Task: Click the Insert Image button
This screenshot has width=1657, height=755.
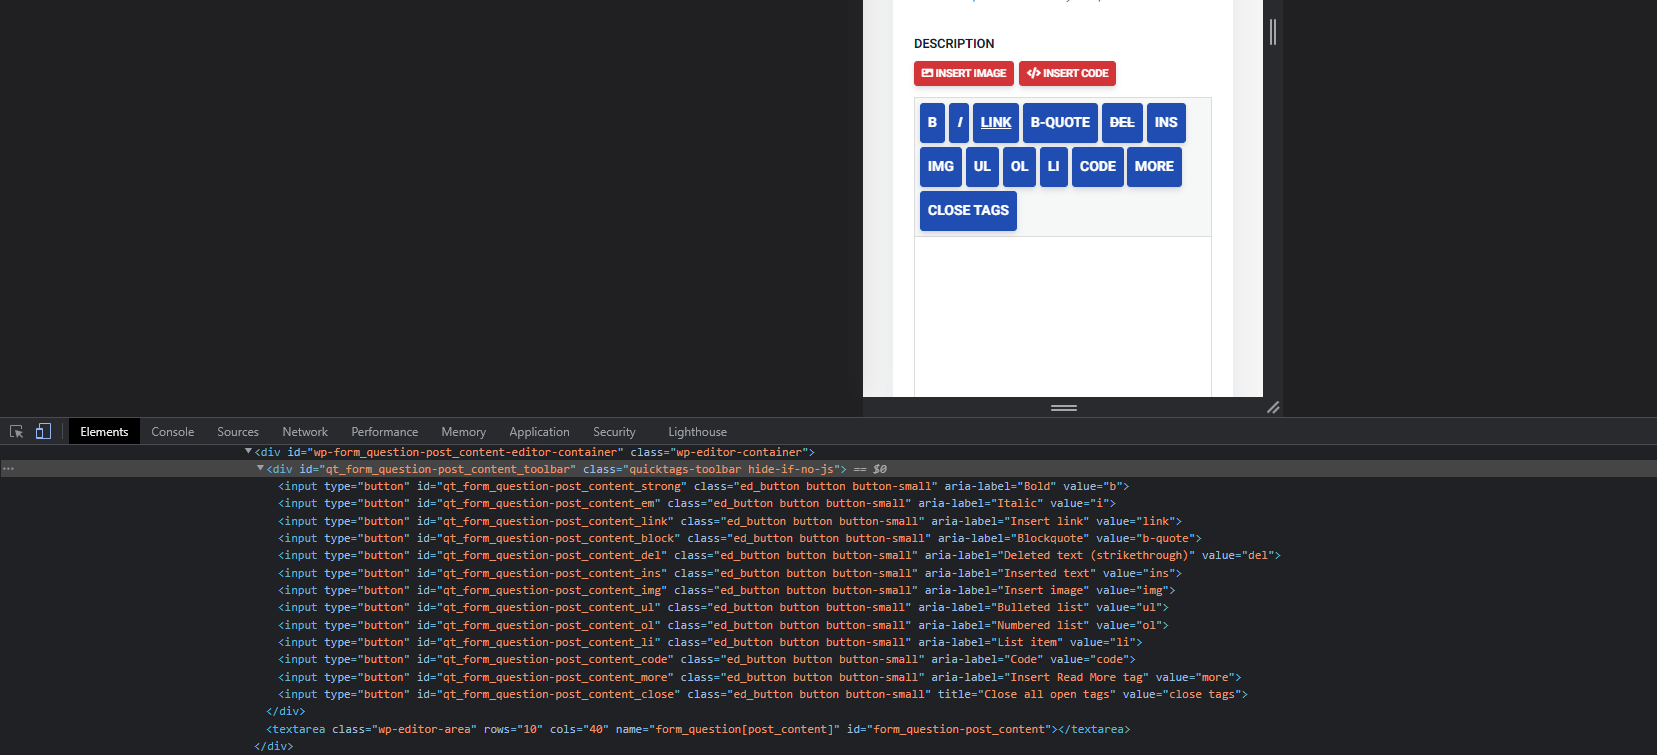Action: (964, 73)
